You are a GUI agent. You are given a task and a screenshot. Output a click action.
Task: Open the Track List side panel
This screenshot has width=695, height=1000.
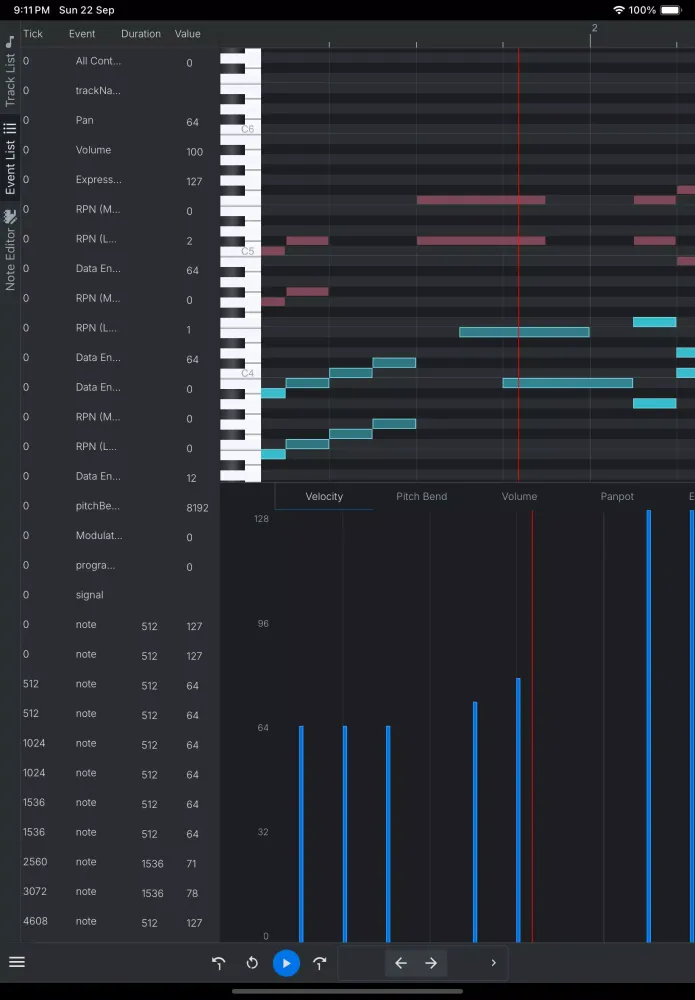10,70
